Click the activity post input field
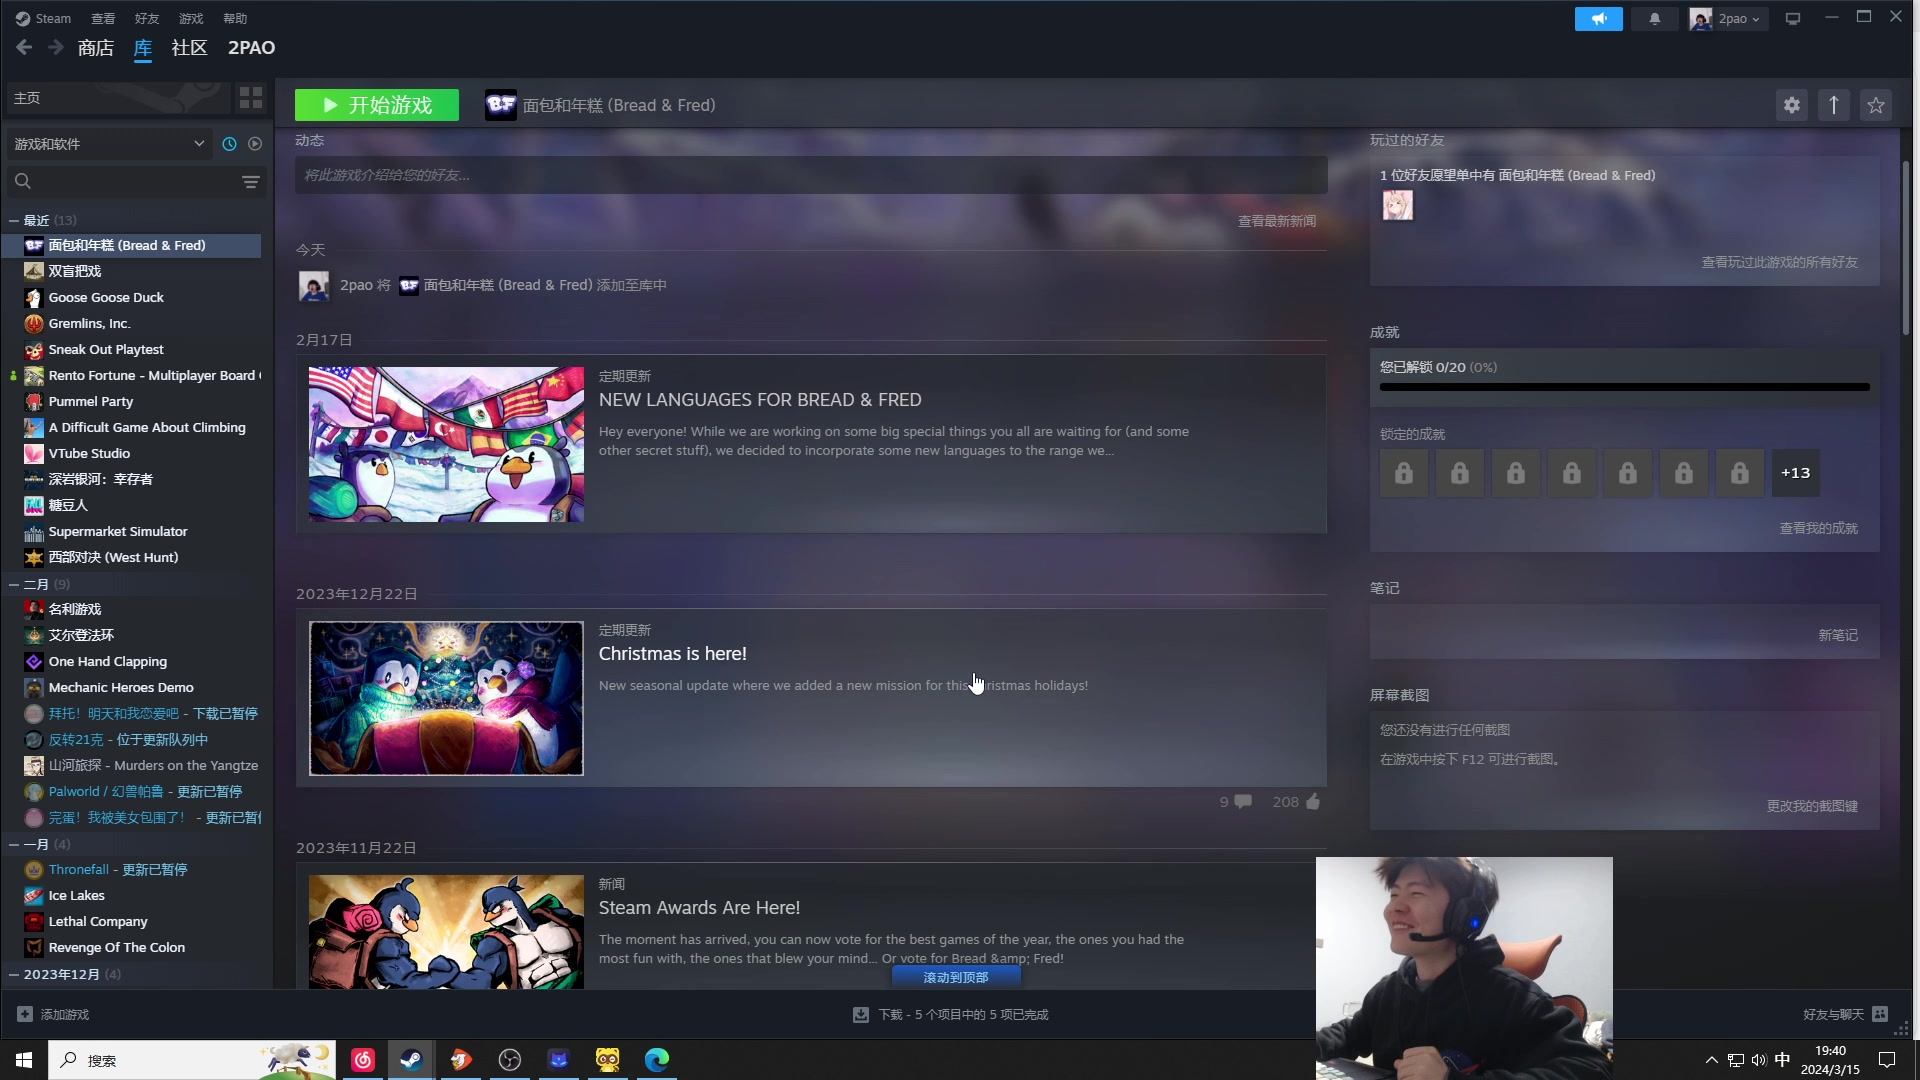 [x=811, y=175]
